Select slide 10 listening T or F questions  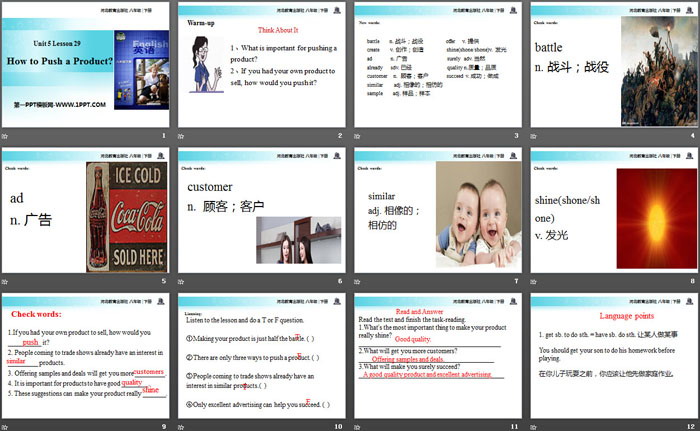click(262, 356)
